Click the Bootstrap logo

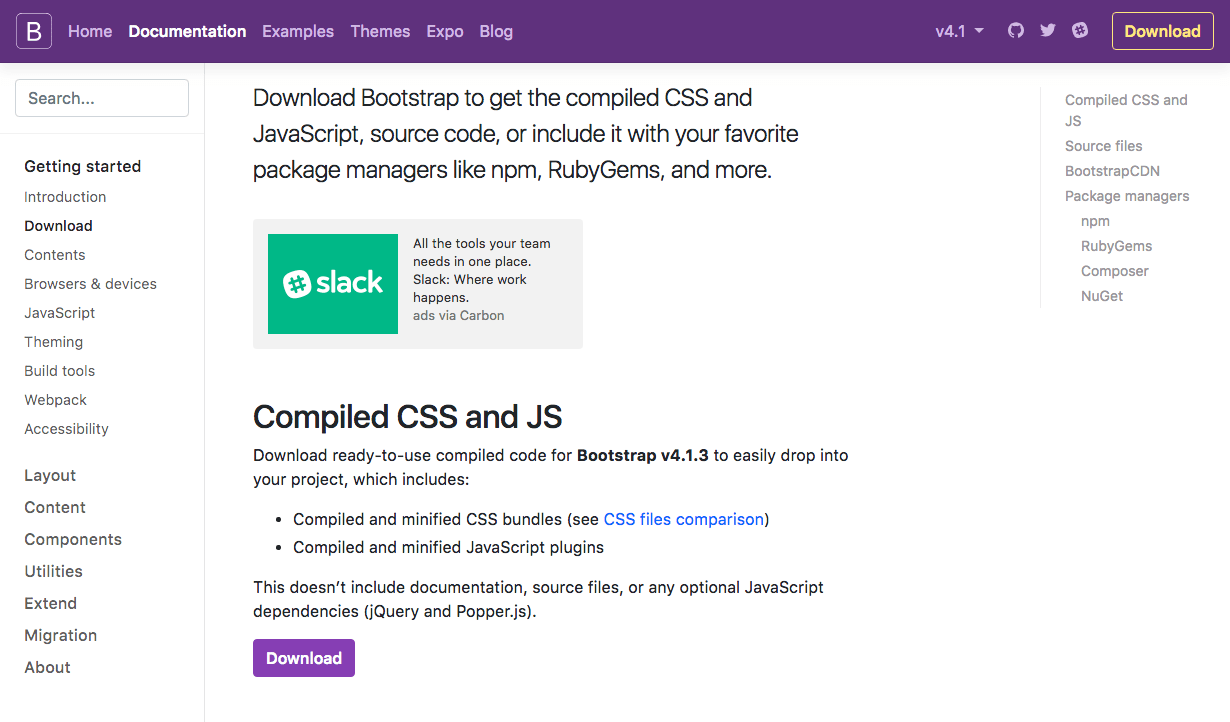[33, 30]
